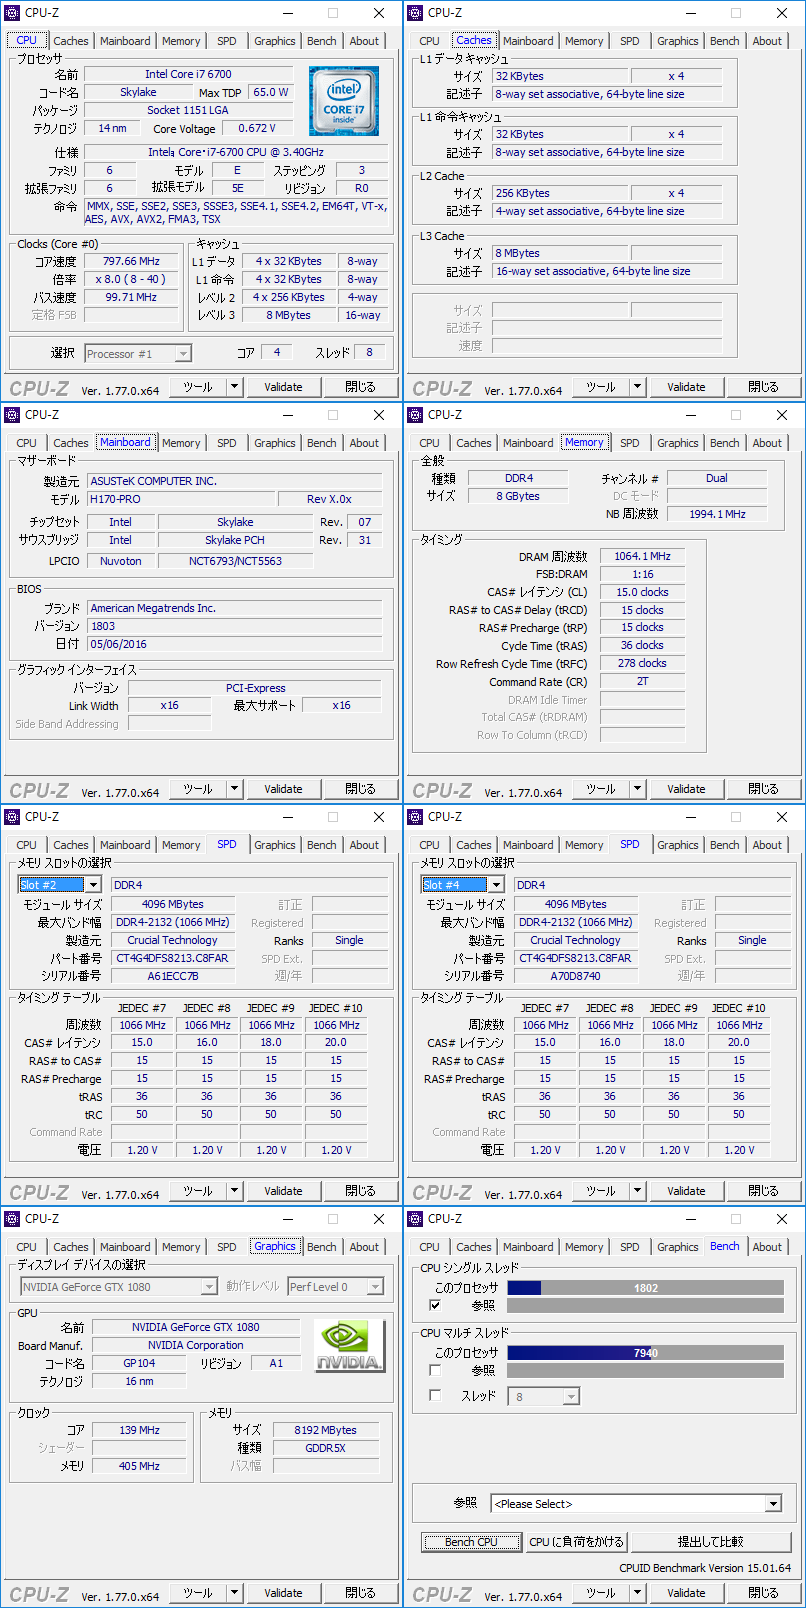Click the BIOS version 1803 field
The width and height of the screenshot is (806, 1608).
coord(235,626)
